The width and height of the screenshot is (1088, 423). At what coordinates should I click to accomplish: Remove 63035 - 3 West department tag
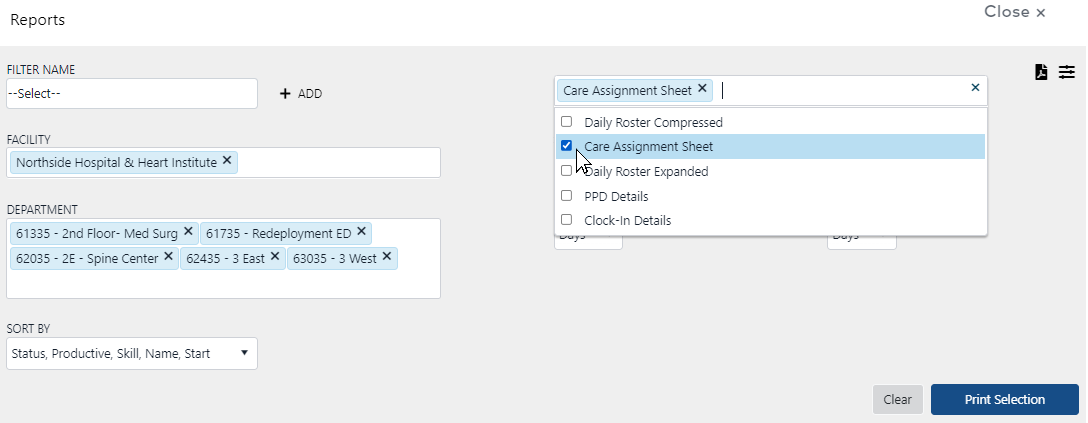[x=386, y=257]
